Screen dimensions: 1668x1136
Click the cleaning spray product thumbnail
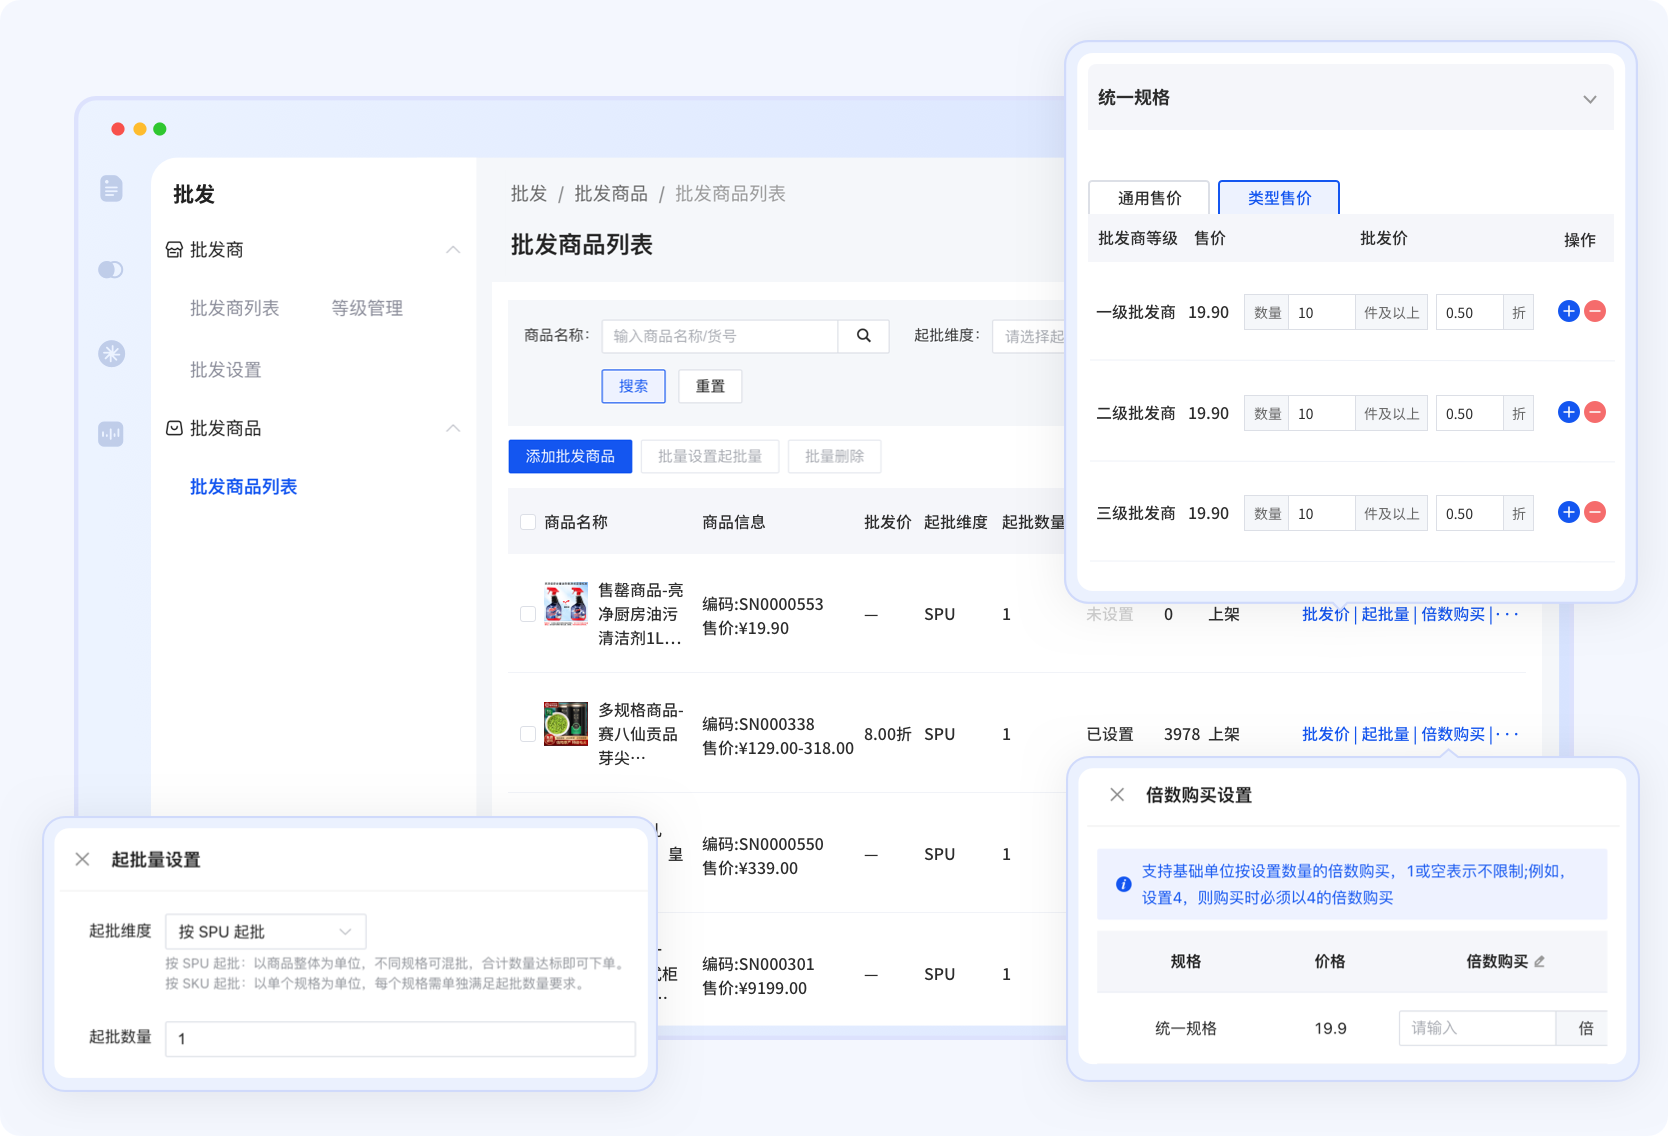coord(566,604)
